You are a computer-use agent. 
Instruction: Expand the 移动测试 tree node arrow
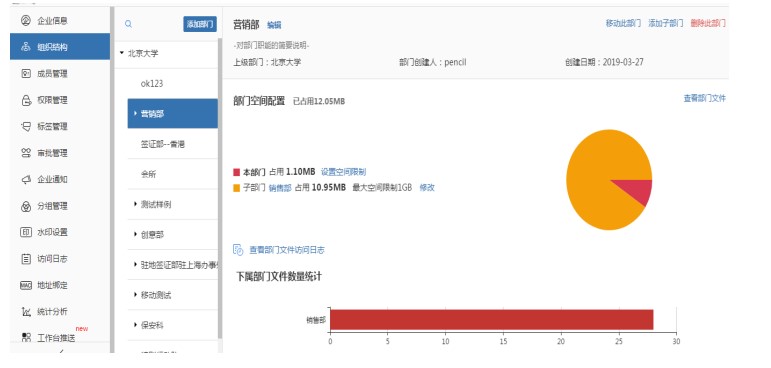(x=135, y=295)
